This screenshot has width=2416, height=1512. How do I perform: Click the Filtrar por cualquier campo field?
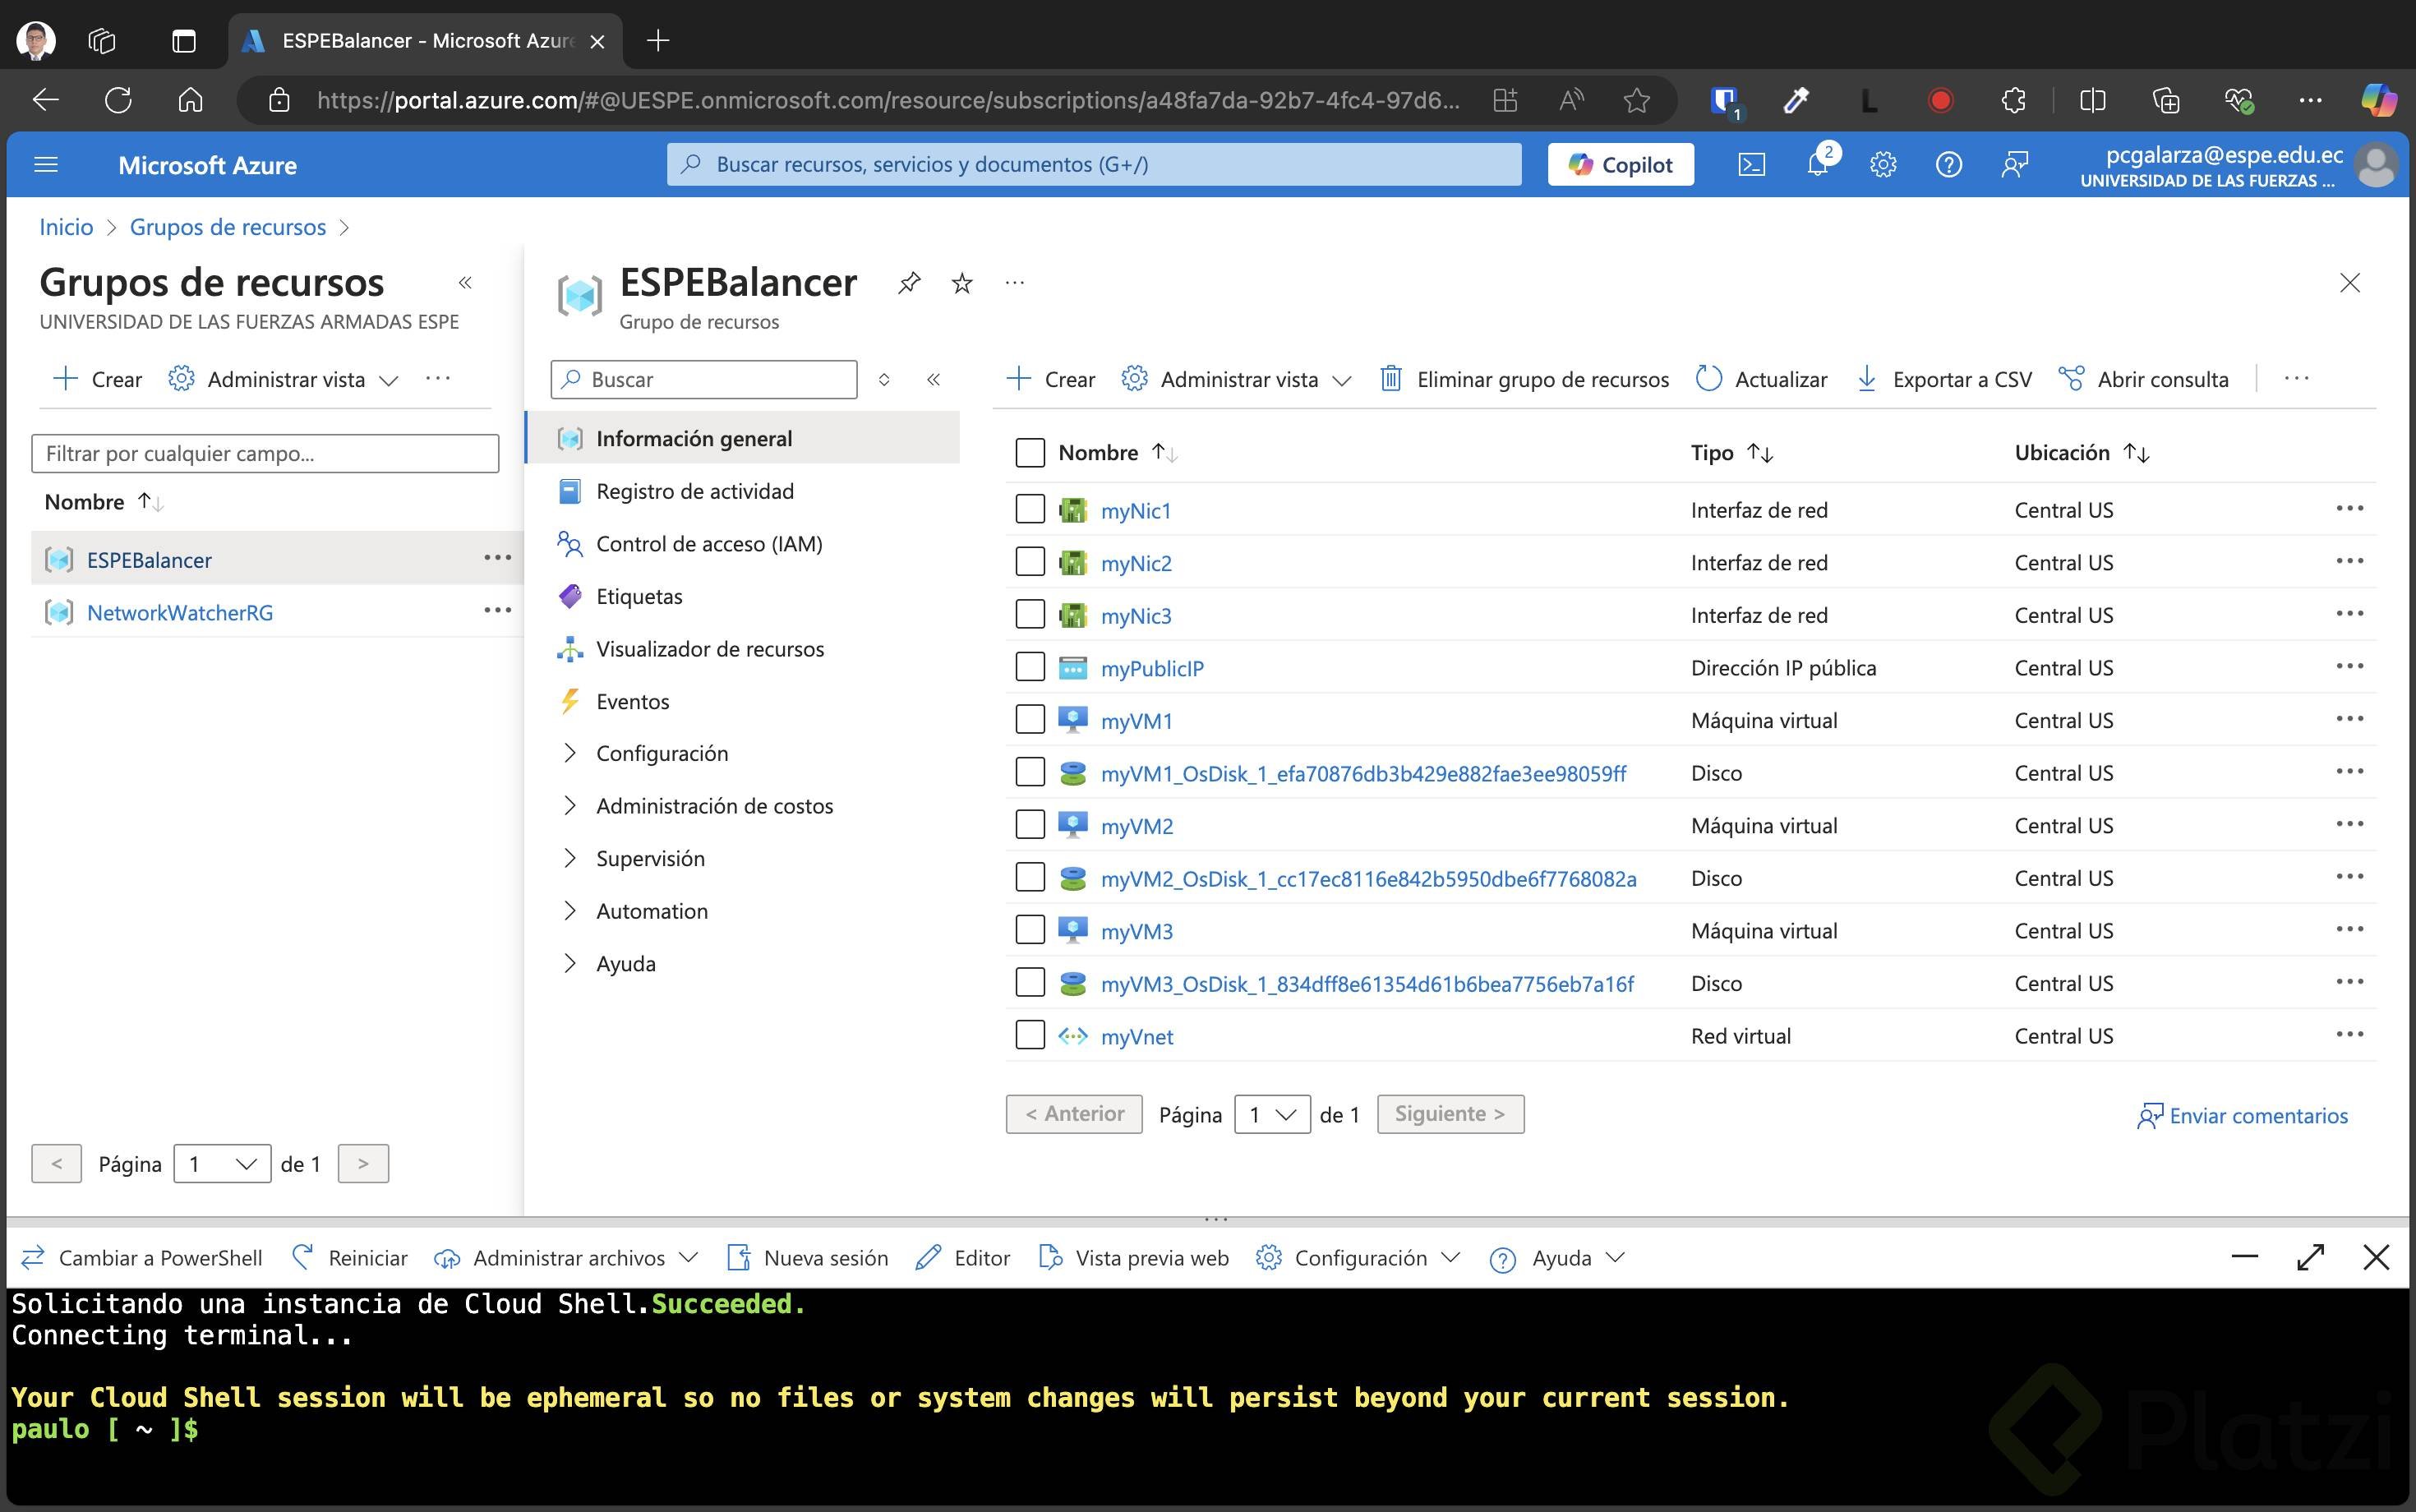(x=265, y=454)
